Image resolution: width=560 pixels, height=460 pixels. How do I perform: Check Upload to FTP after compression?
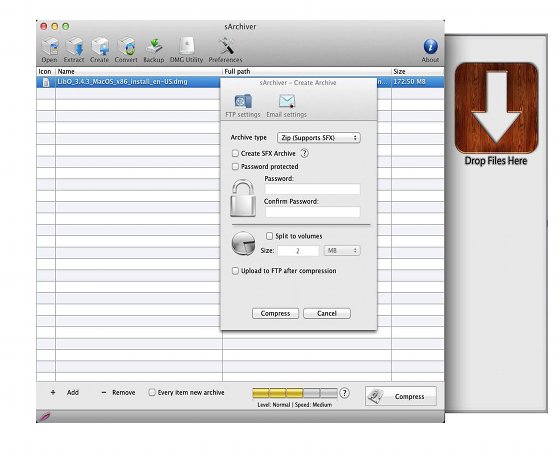(x=235, y=271)
